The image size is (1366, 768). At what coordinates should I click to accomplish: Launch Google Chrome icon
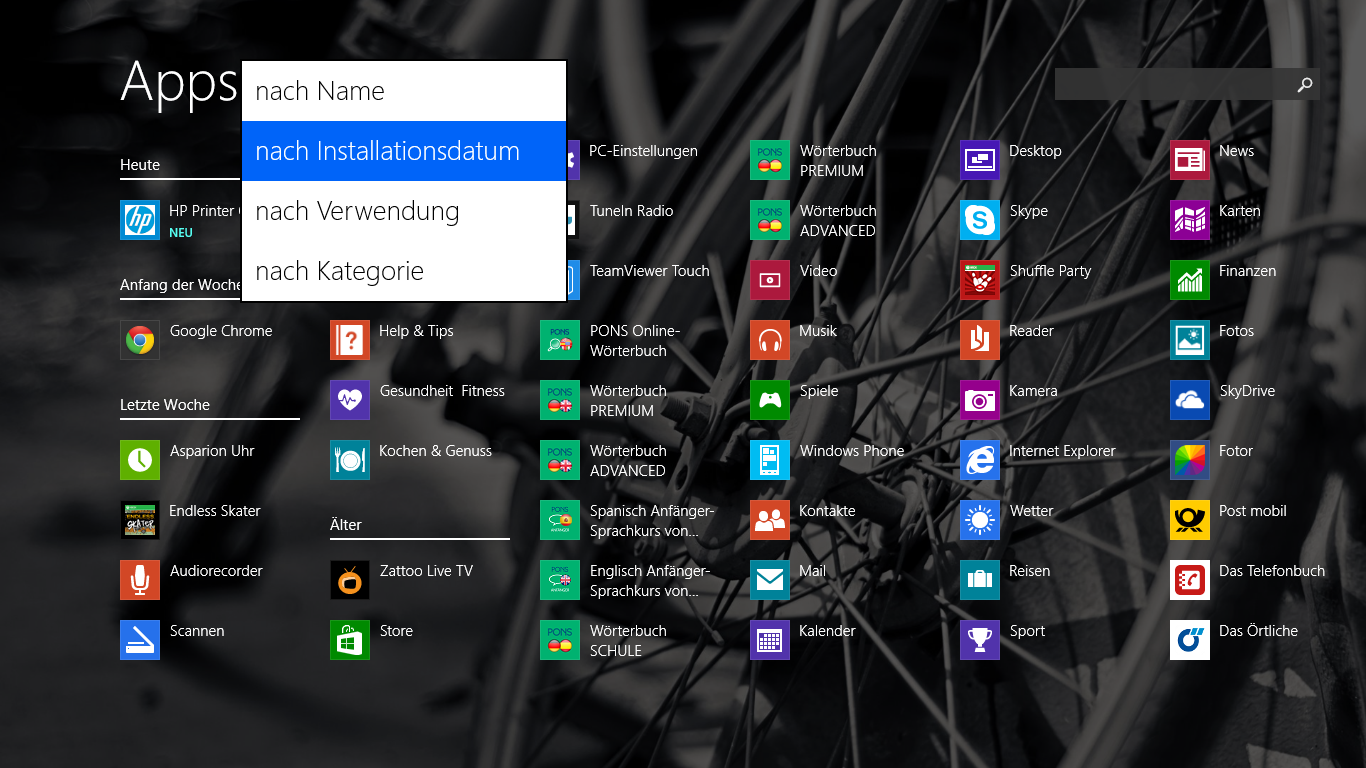point(140,340)
